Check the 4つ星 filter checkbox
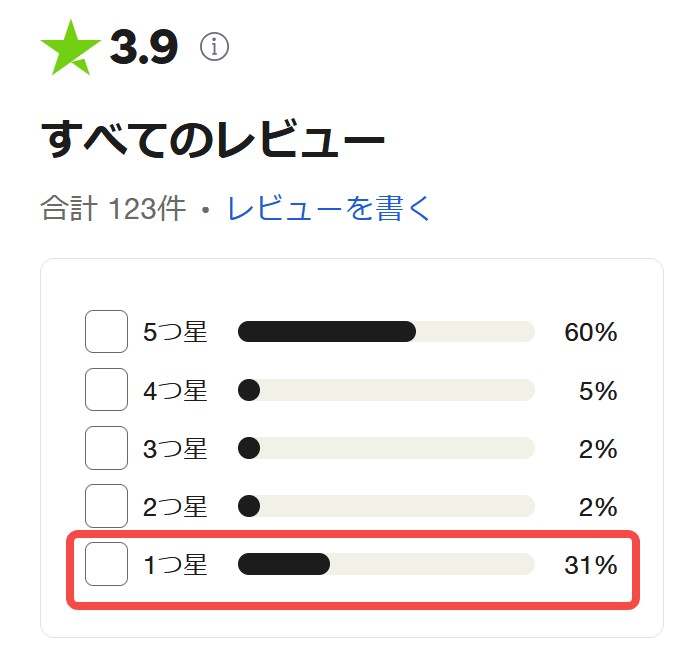Screen dimensions: 692x662 click(x=106, y=390)
